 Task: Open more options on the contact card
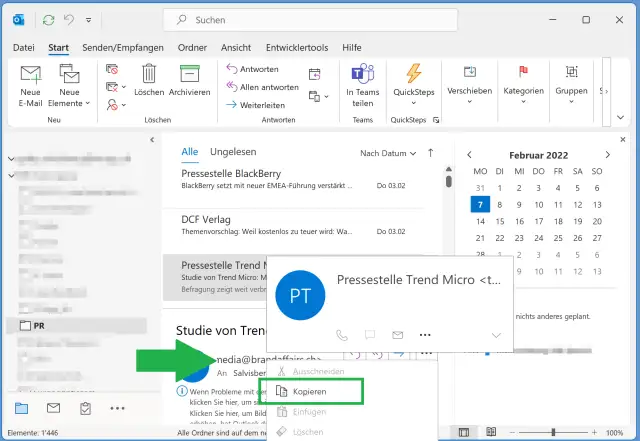pyautogui.click(x=425, y=335)
